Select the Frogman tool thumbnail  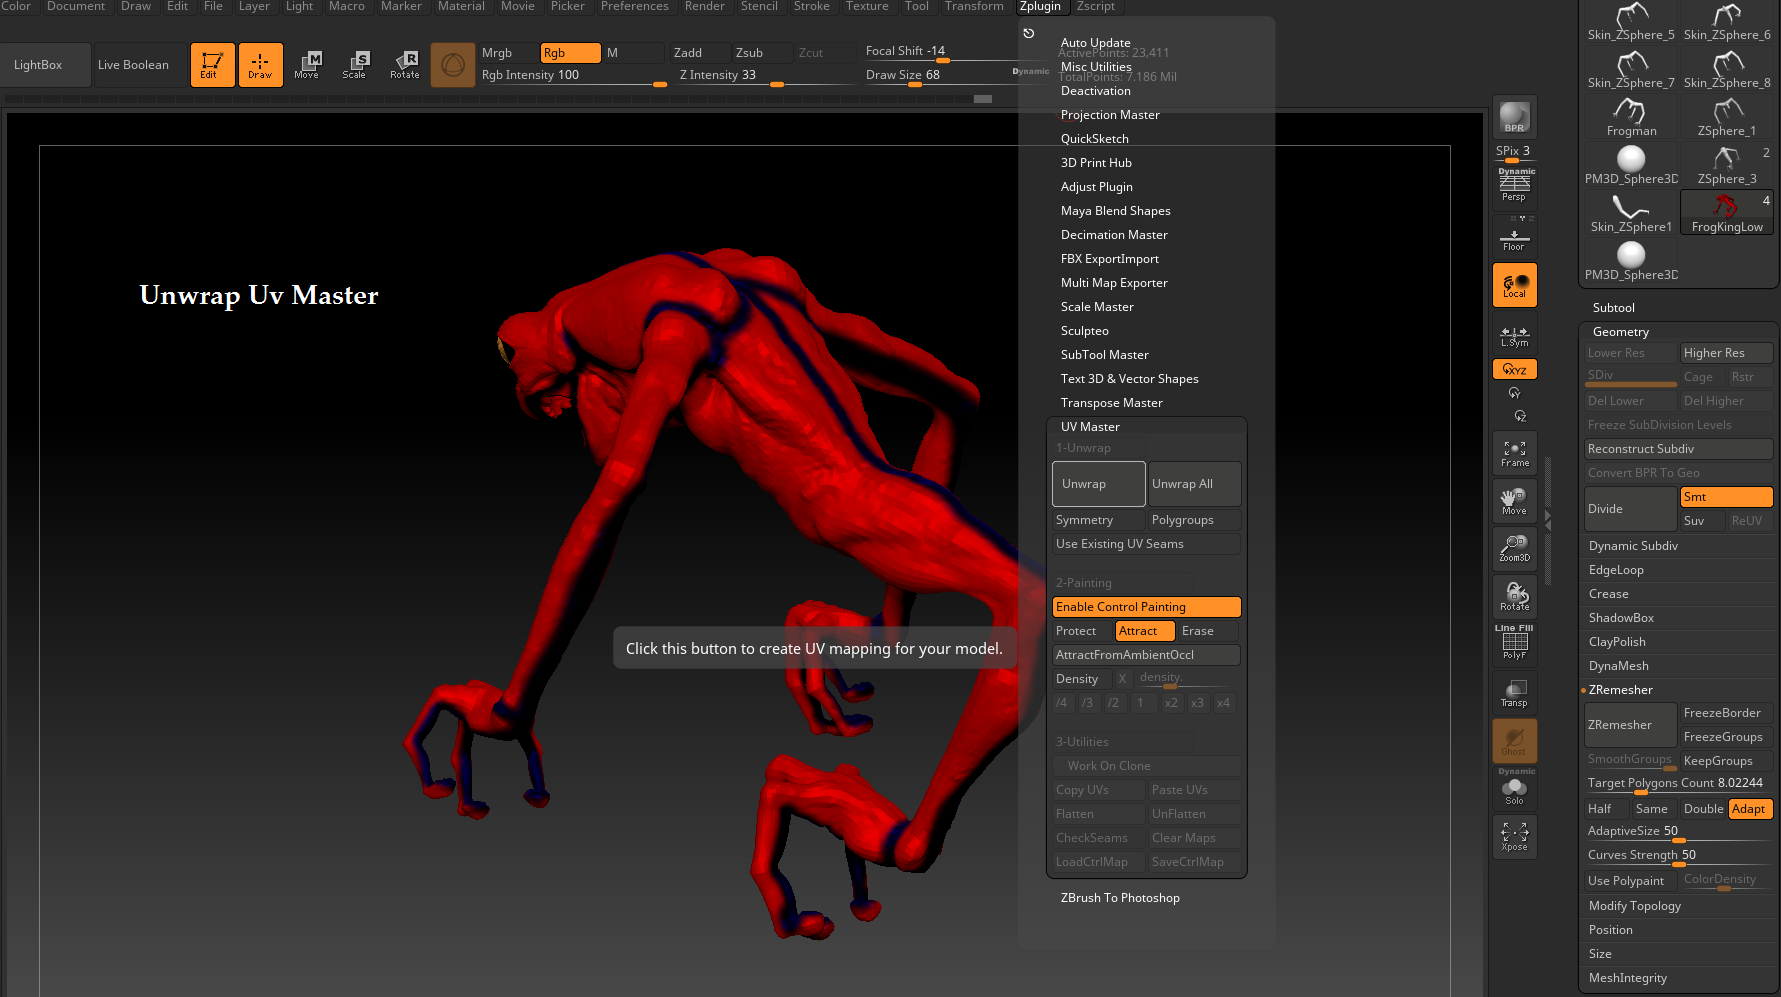point(1631,118)
